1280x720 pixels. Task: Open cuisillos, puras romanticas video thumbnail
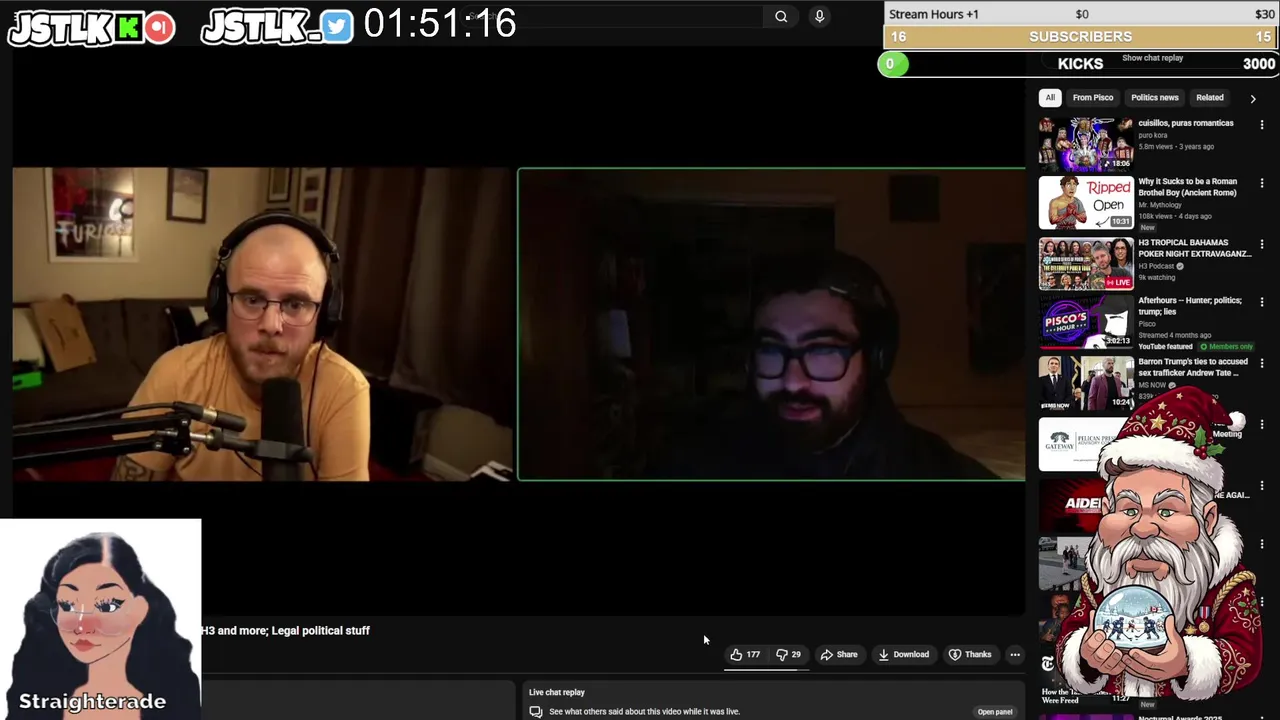1086,144
